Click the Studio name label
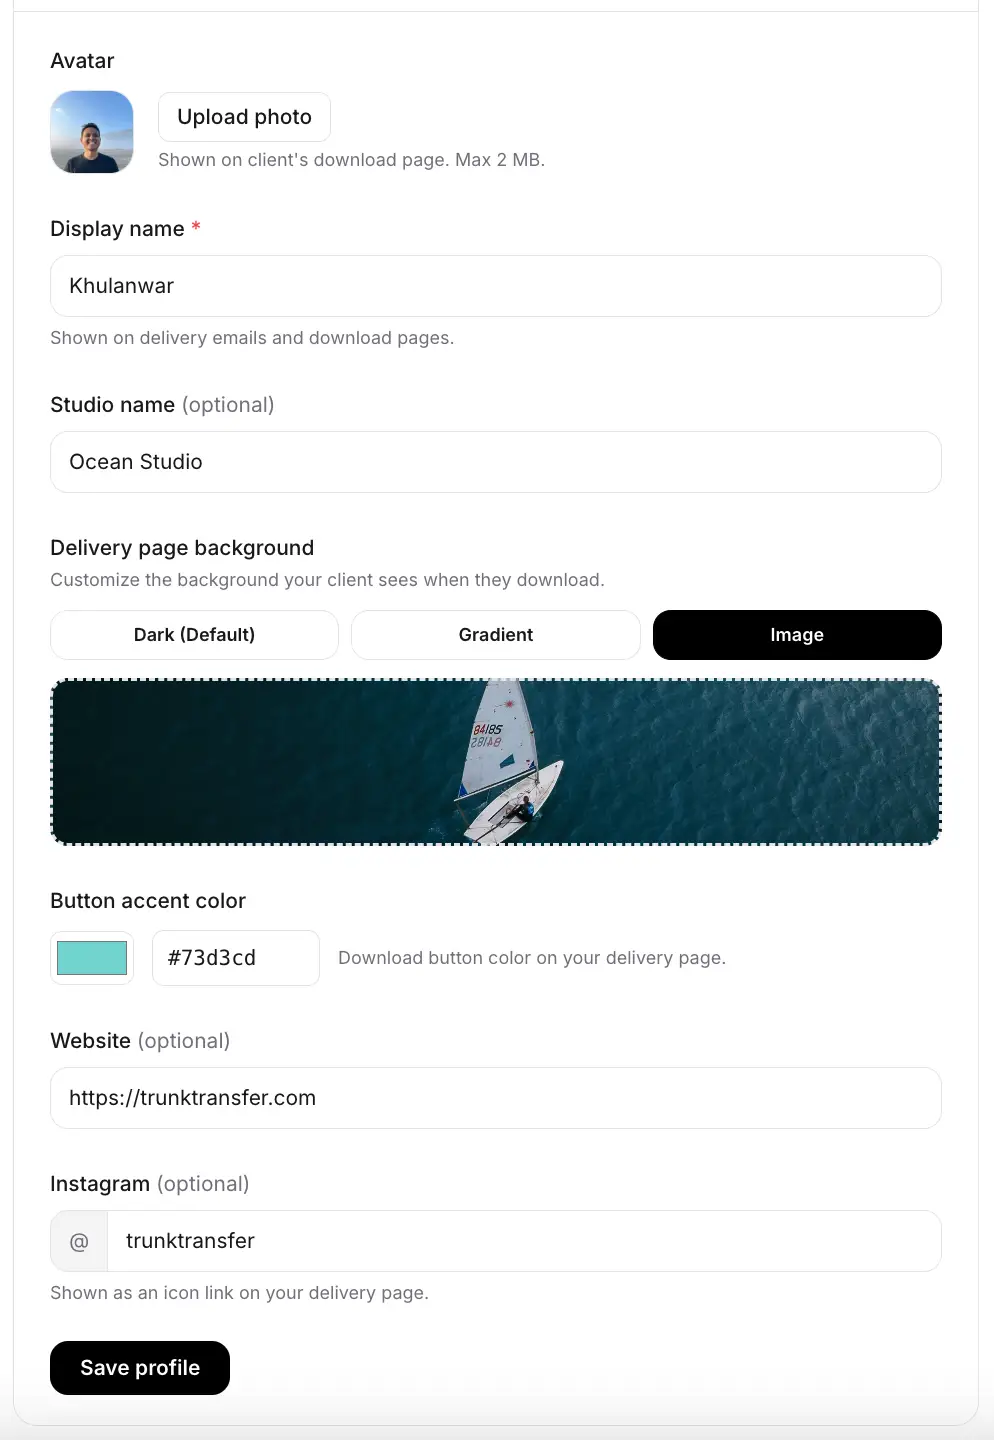The width and height of the screenshot is (994, 1440). coord(112,405)
